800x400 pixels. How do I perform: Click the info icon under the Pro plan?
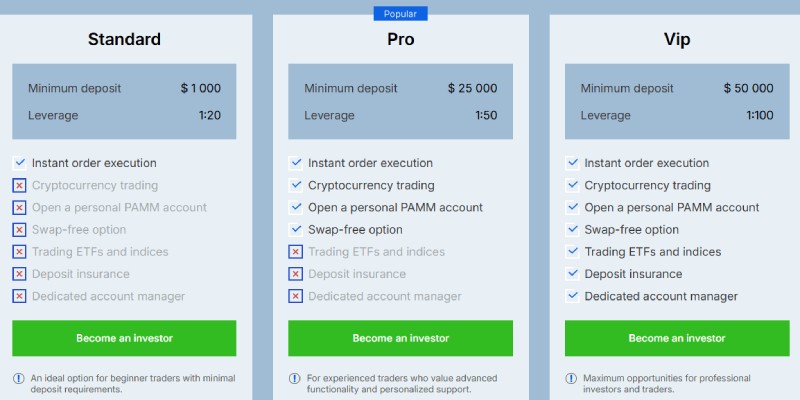pyautogui.click(x=295, y=379)
